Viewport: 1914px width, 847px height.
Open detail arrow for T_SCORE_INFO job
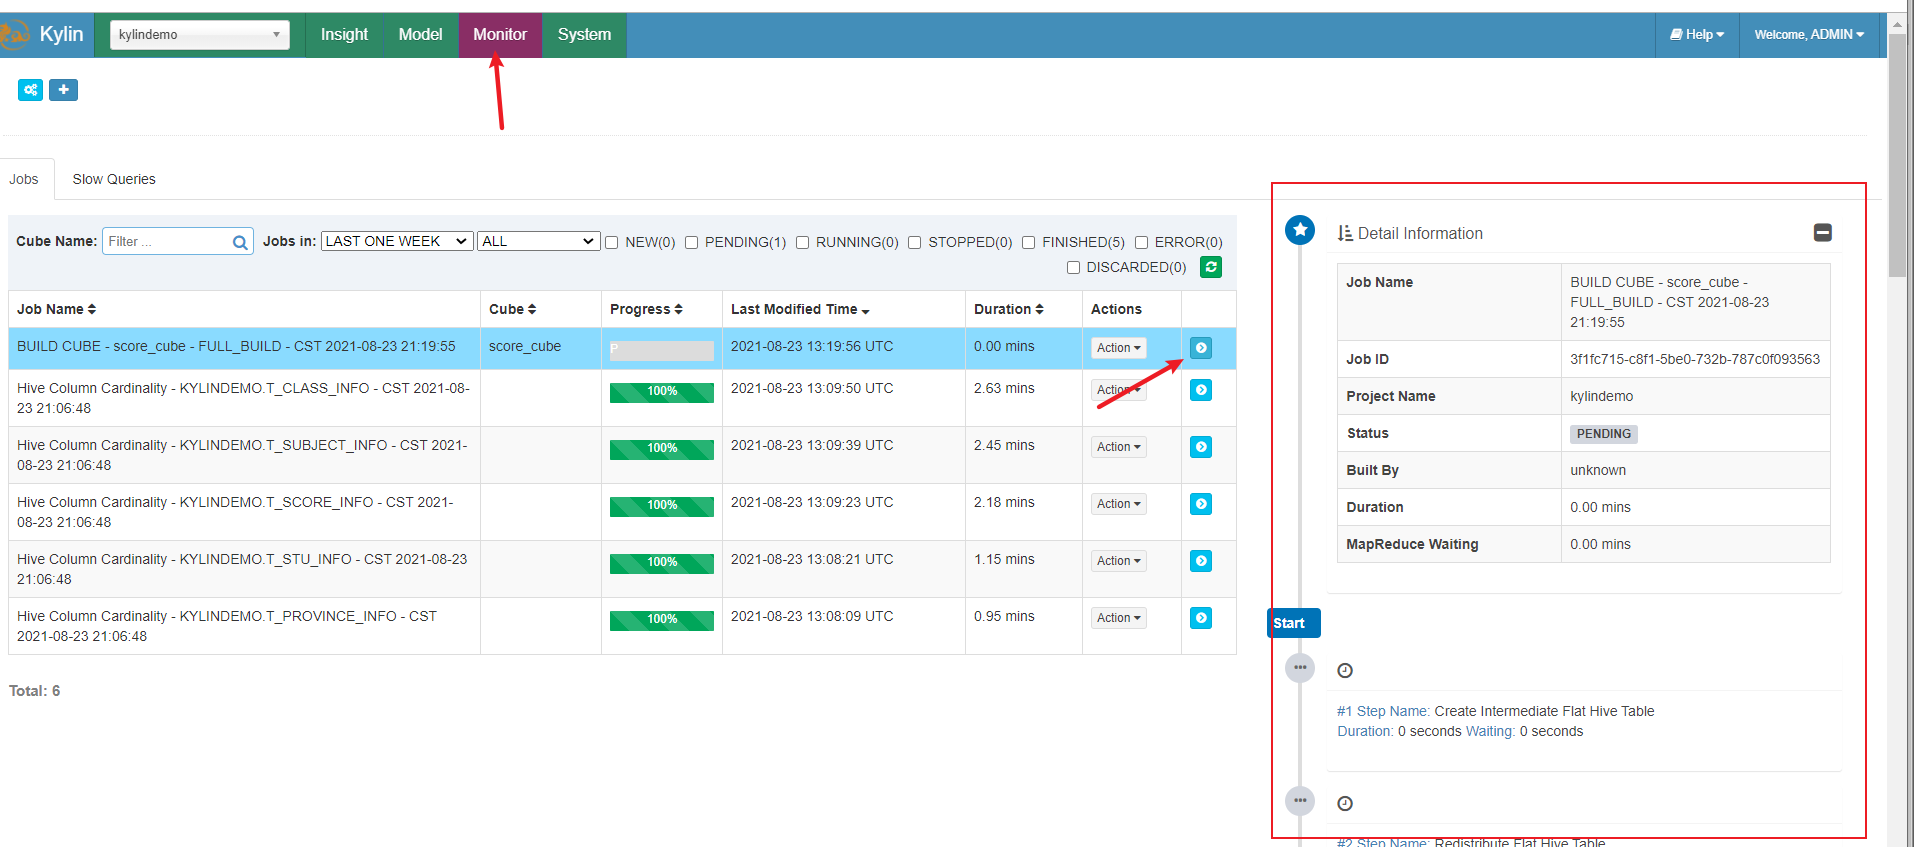pos(1201,504)
